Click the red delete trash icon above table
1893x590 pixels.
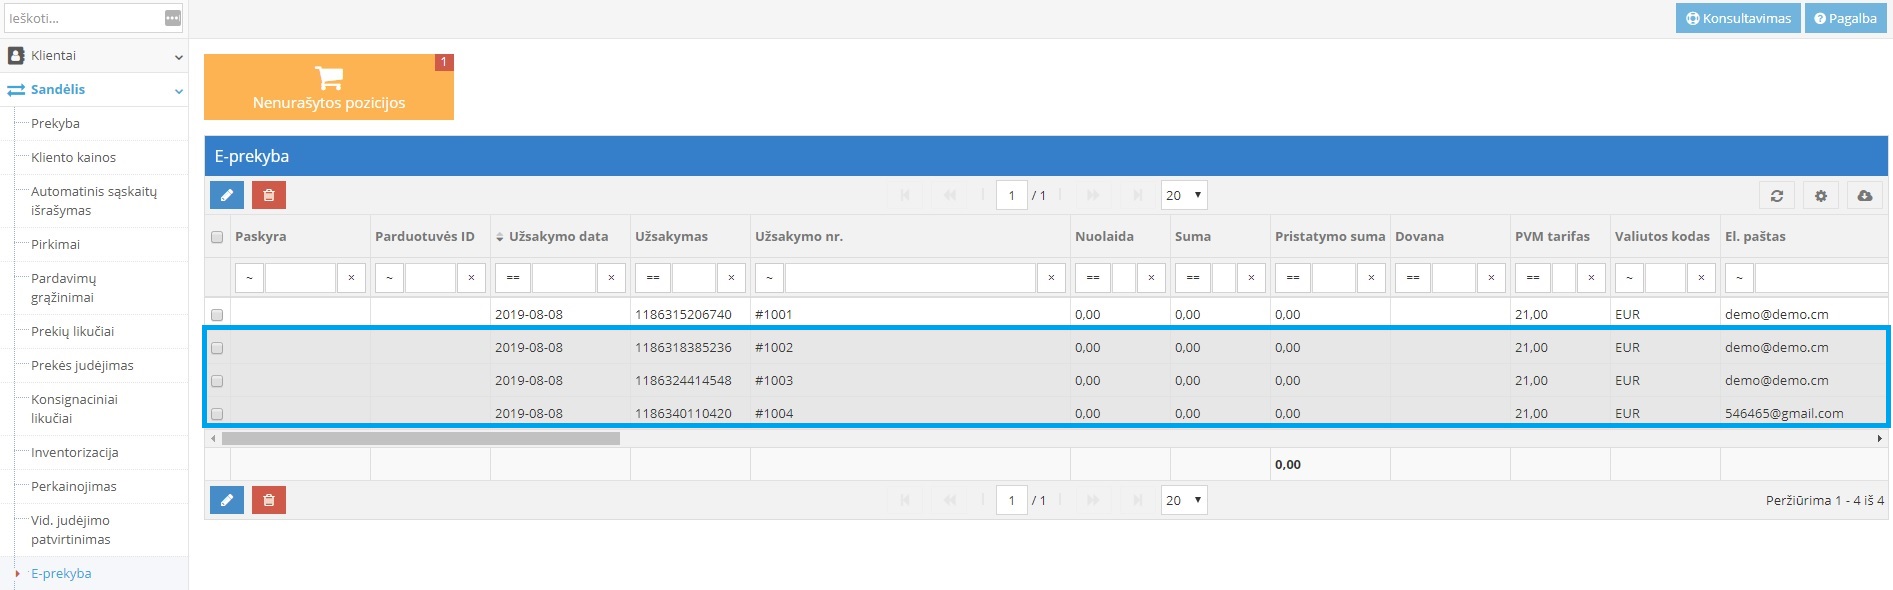click(x=269, y=195)
